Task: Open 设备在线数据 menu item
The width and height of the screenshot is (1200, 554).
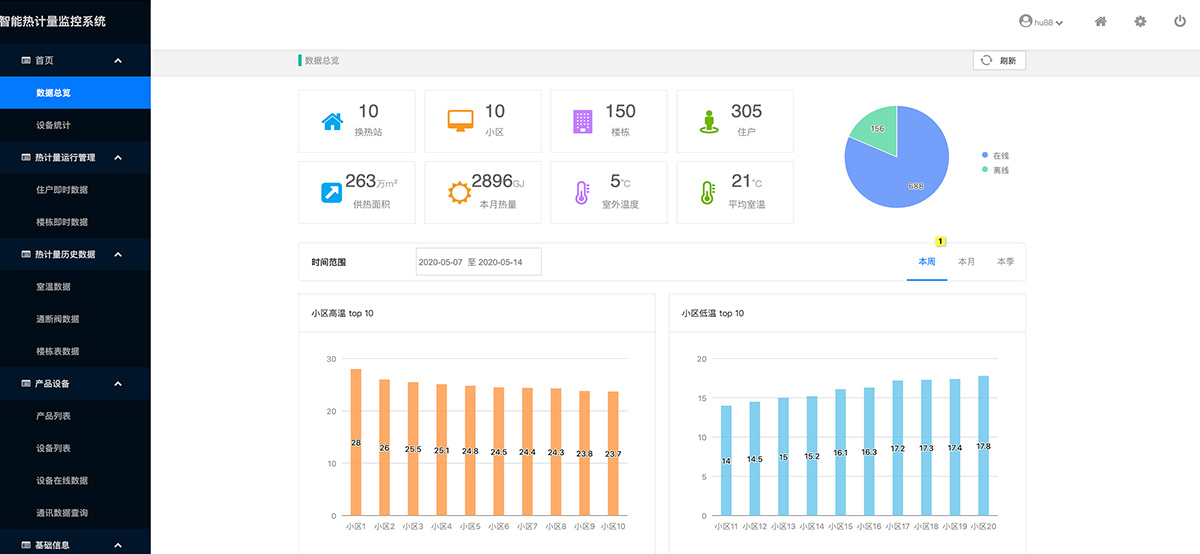Action: (75, 480)
